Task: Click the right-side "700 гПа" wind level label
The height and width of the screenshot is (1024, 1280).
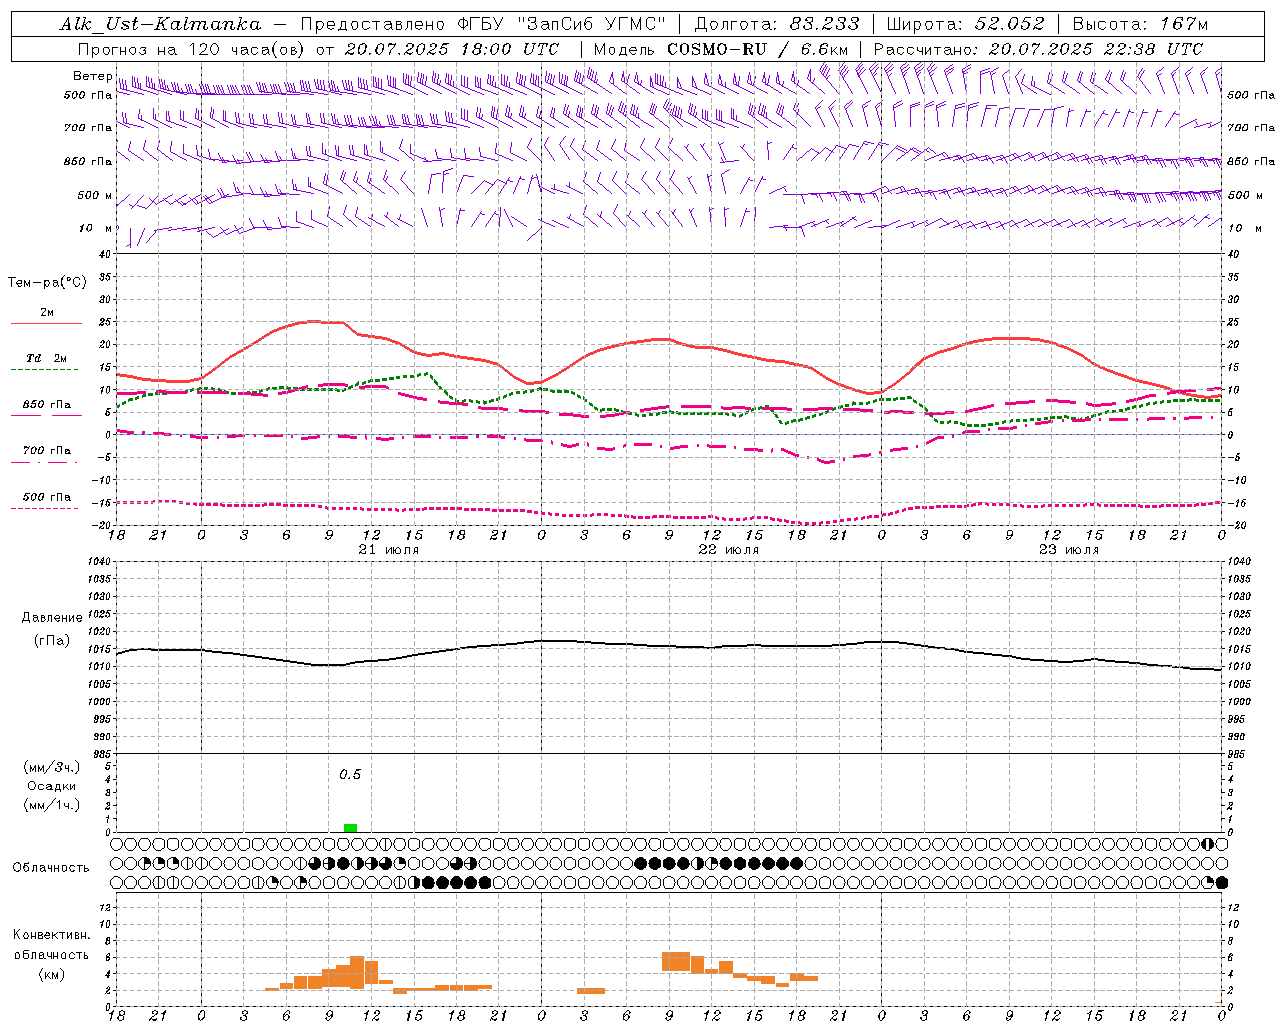Action: (x=1251, y=128)
